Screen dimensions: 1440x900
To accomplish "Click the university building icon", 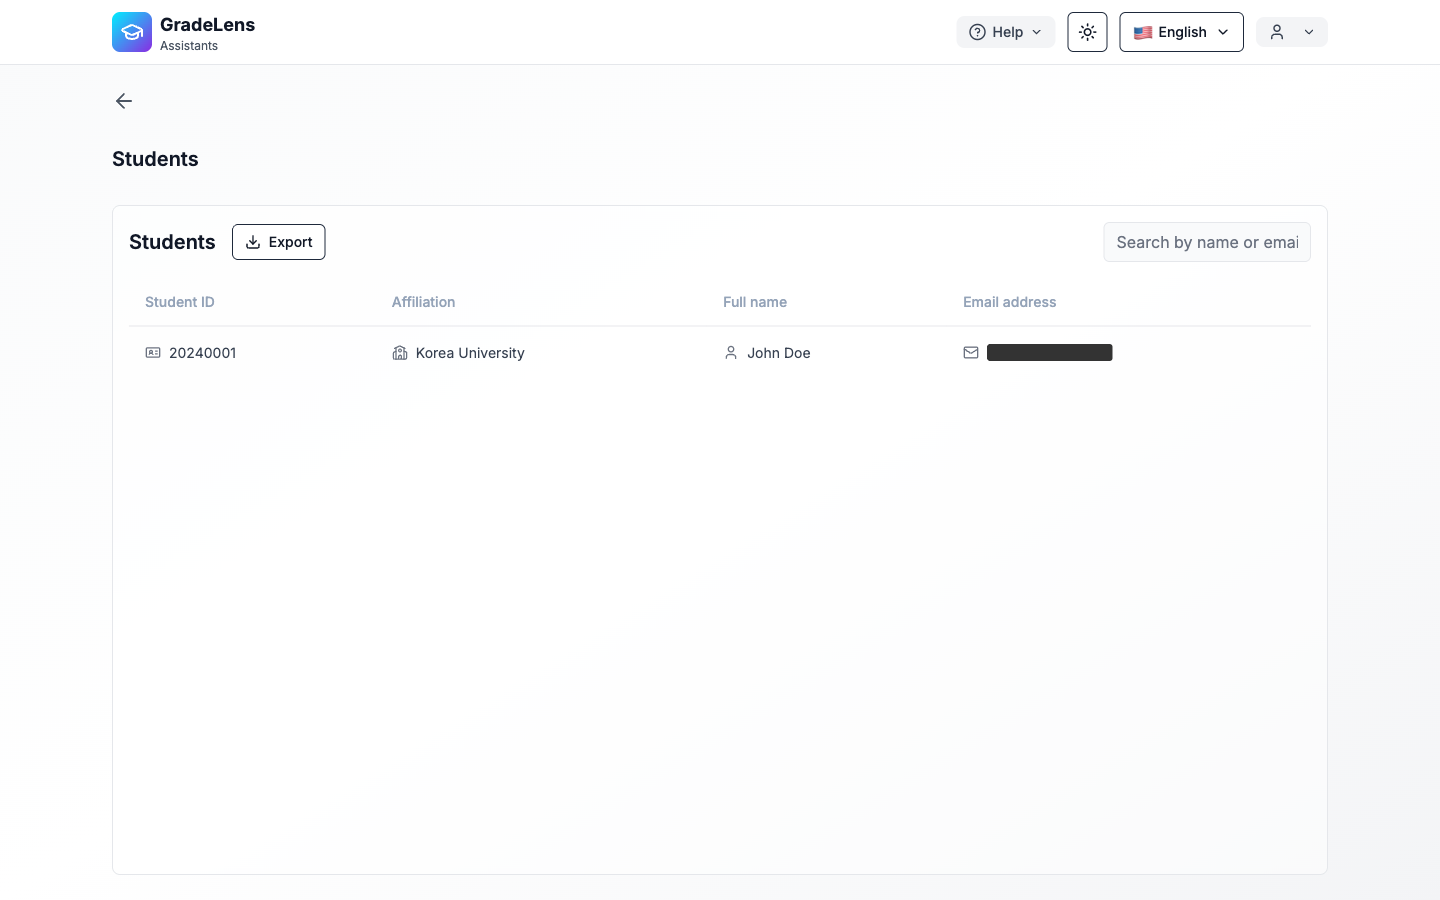I will (400, 353).
